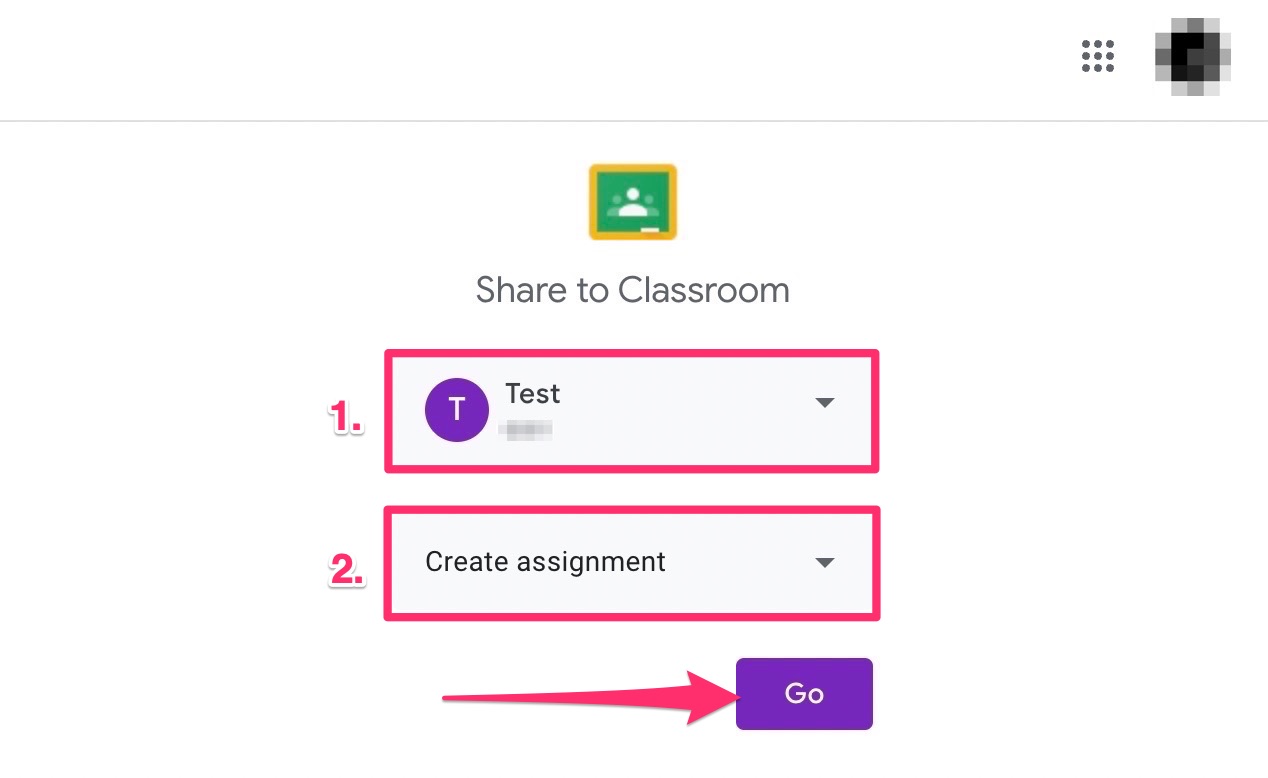This screenshot has width=1268, height=778.
Task: Open the class selector showing Test
Action: (632, 410)
